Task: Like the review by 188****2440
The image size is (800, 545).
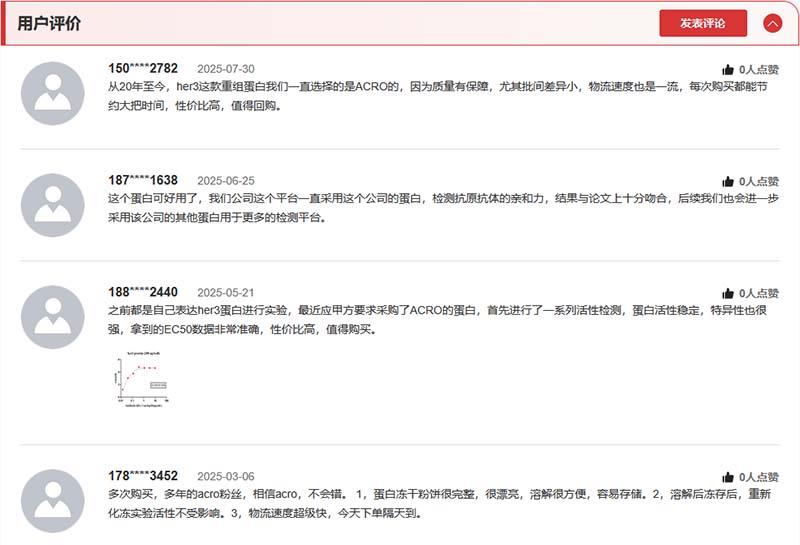Action: point(728,294)
